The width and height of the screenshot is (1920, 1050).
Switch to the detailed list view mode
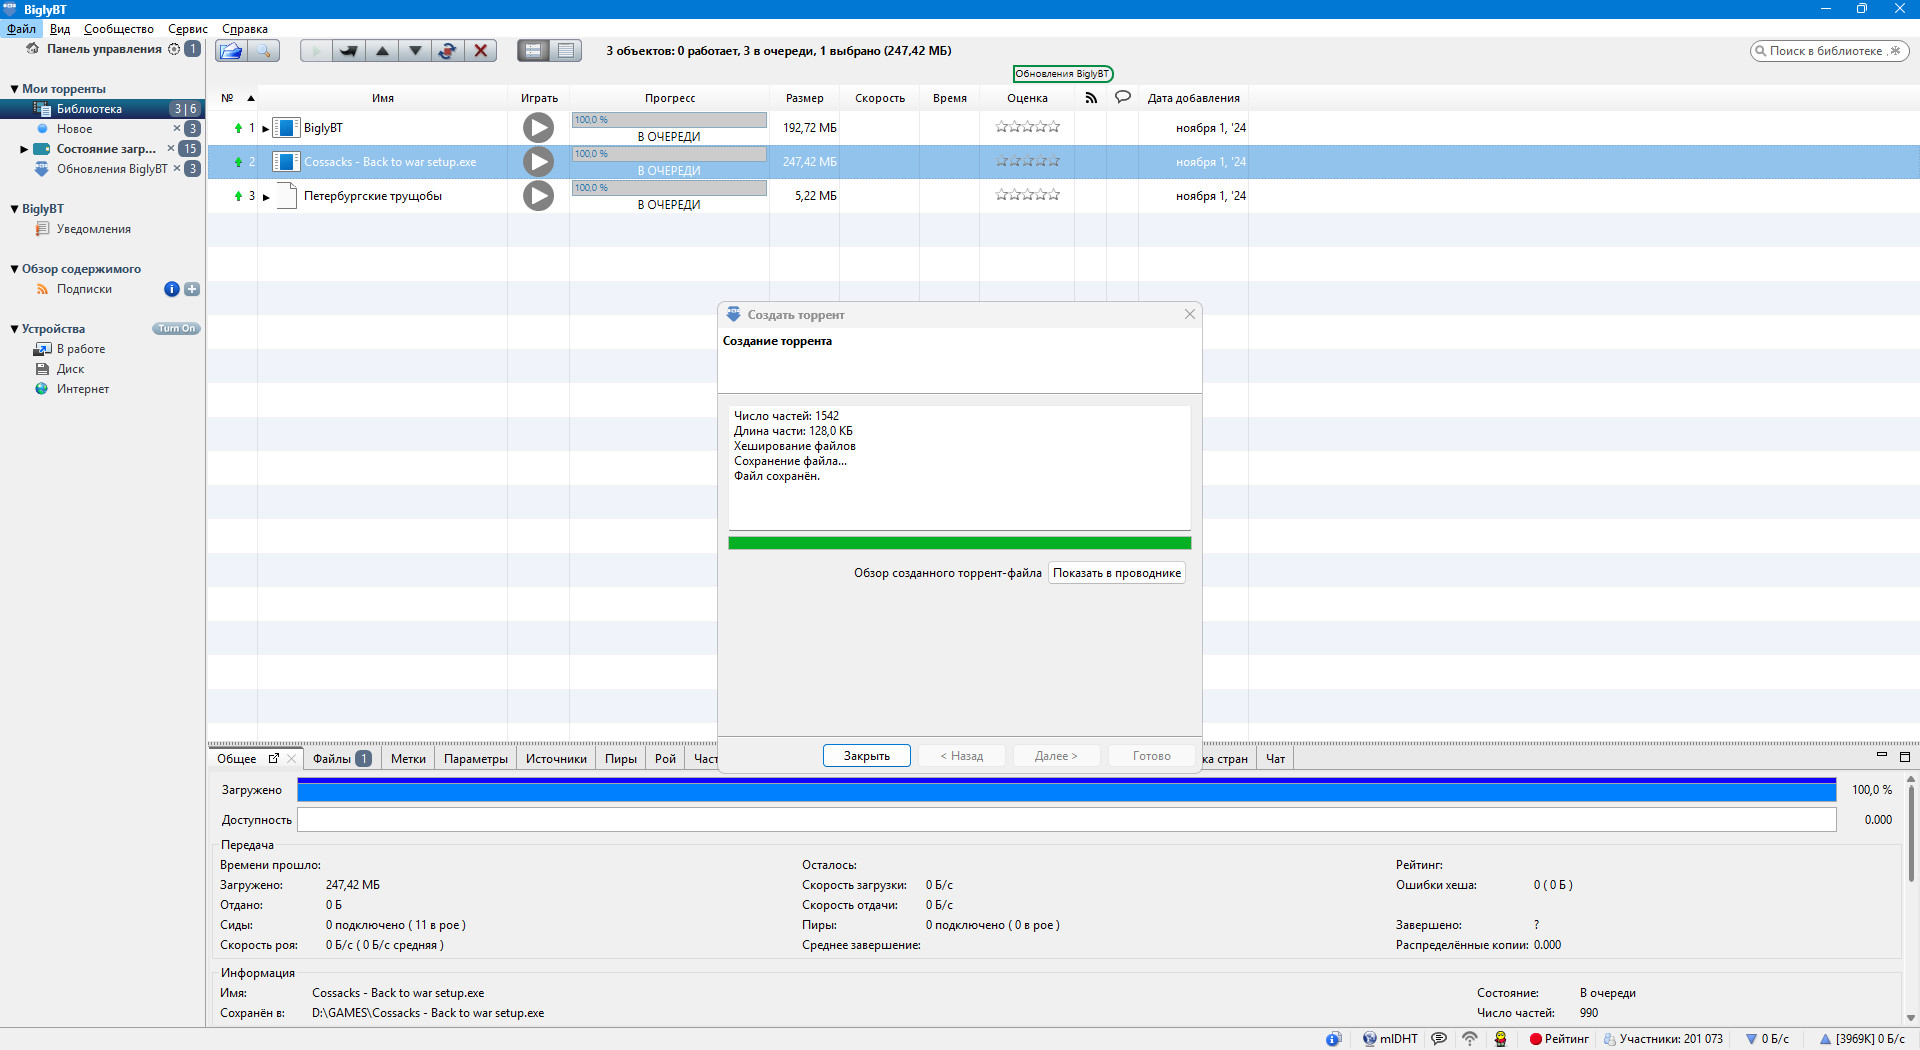point(534,51)
